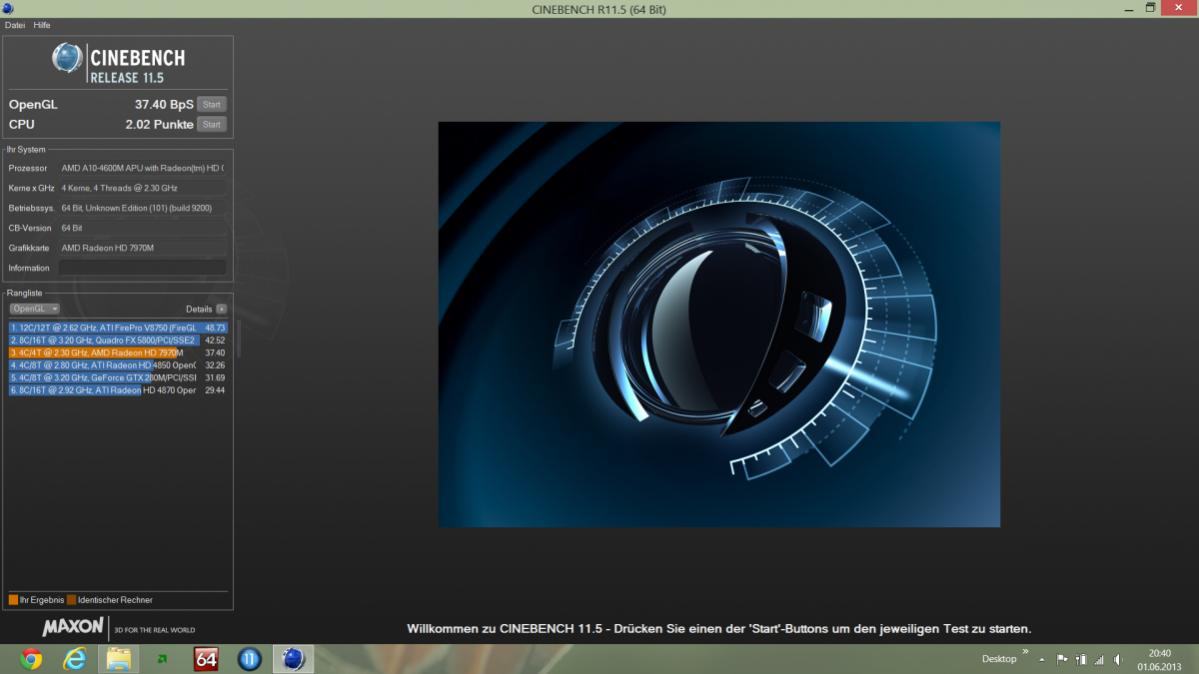Open Google Chrome from the taskbar

coord(31,659)
